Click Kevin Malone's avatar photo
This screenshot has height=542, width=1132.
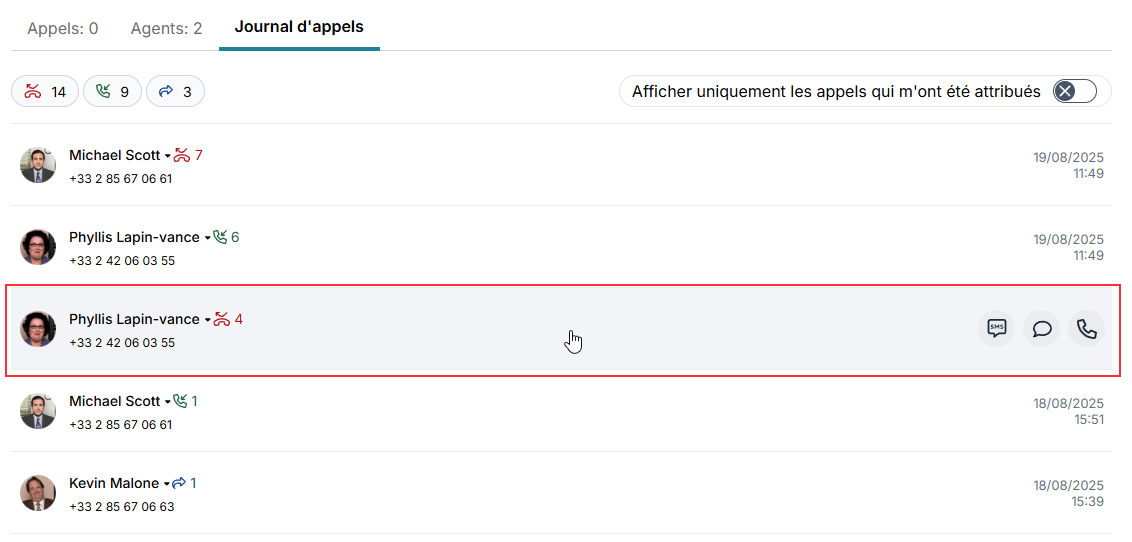click(38, 493)
